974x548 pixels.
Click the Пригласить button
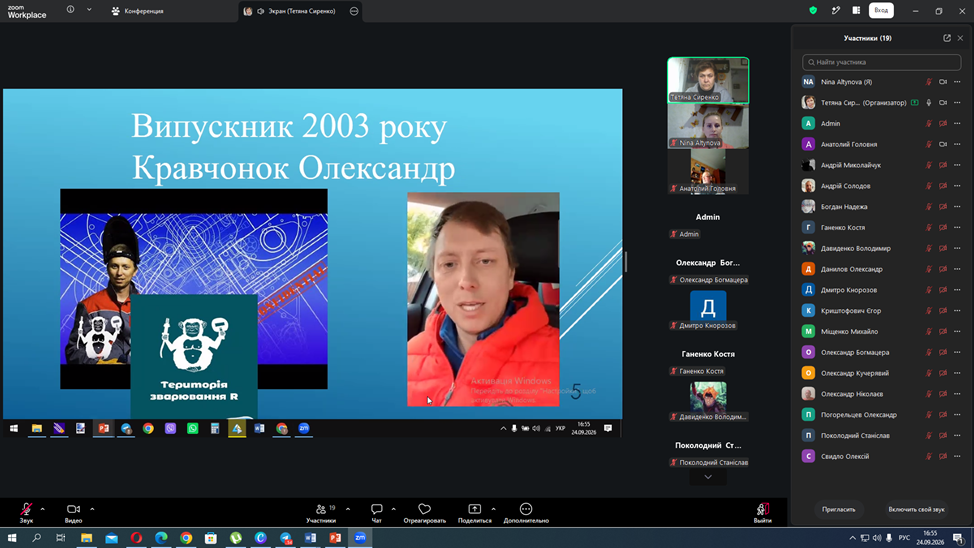(839, 509)
